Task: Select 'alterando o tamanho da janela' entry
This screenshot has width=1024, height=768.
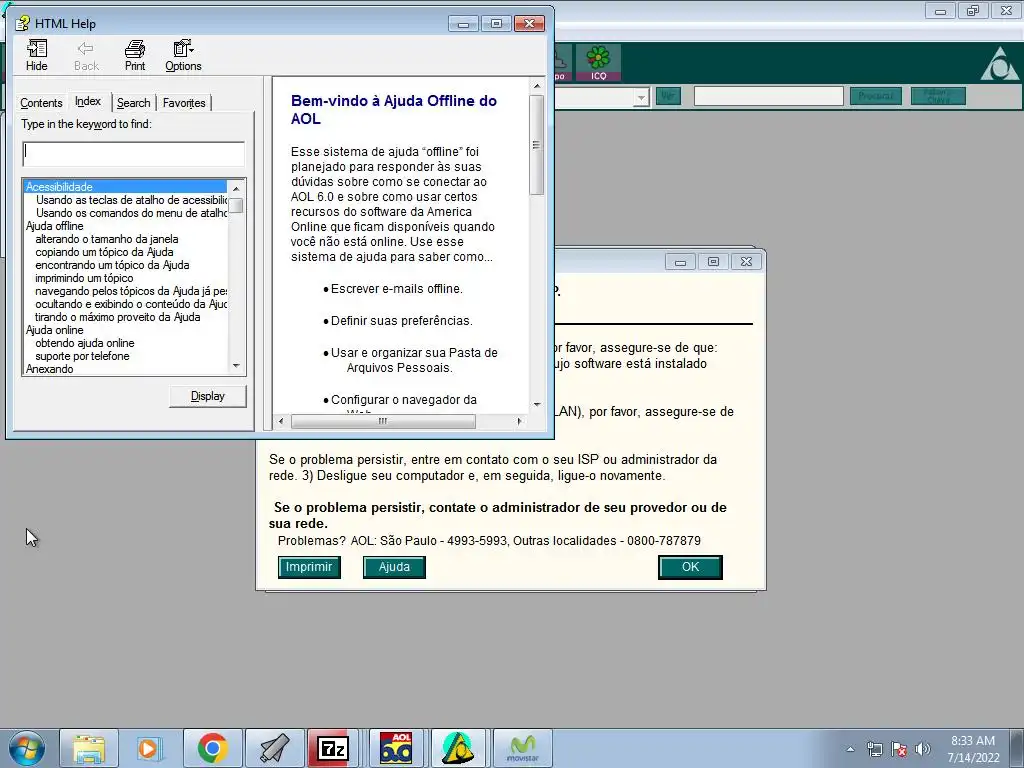Action: point(106,239)
